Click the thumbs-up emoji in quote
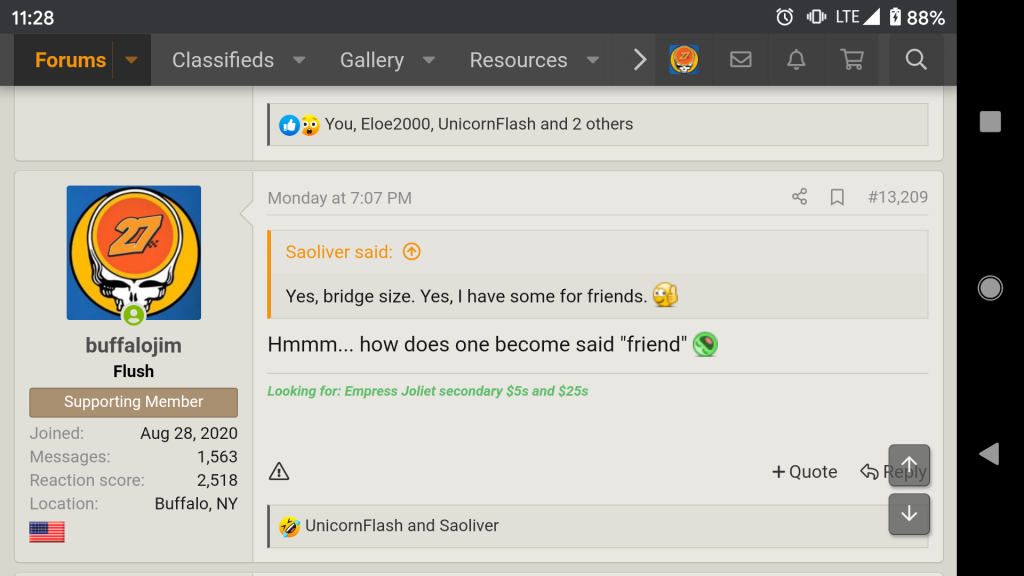Screen dimensions: 1024x576 pyautogui.click(x=665, y=295)
